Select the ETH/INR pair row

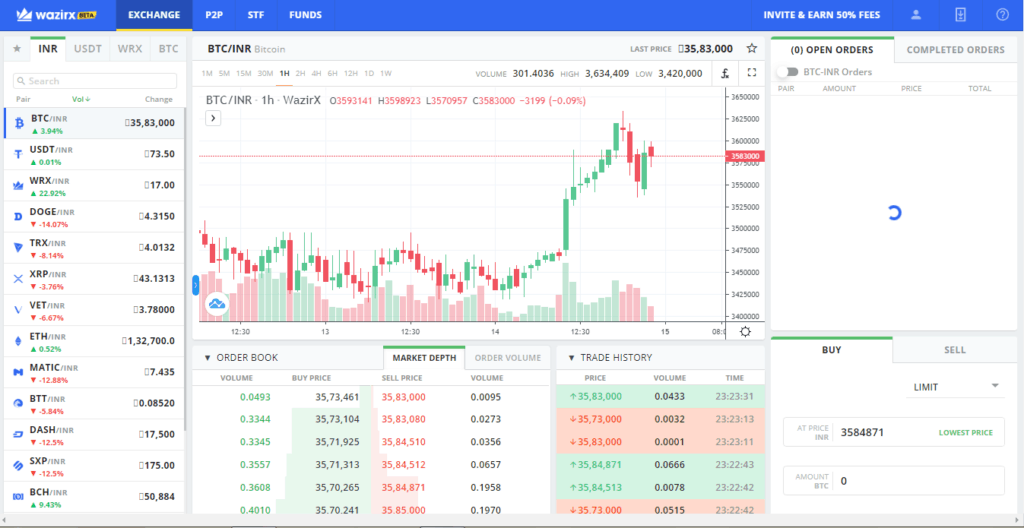click(94, 341)
